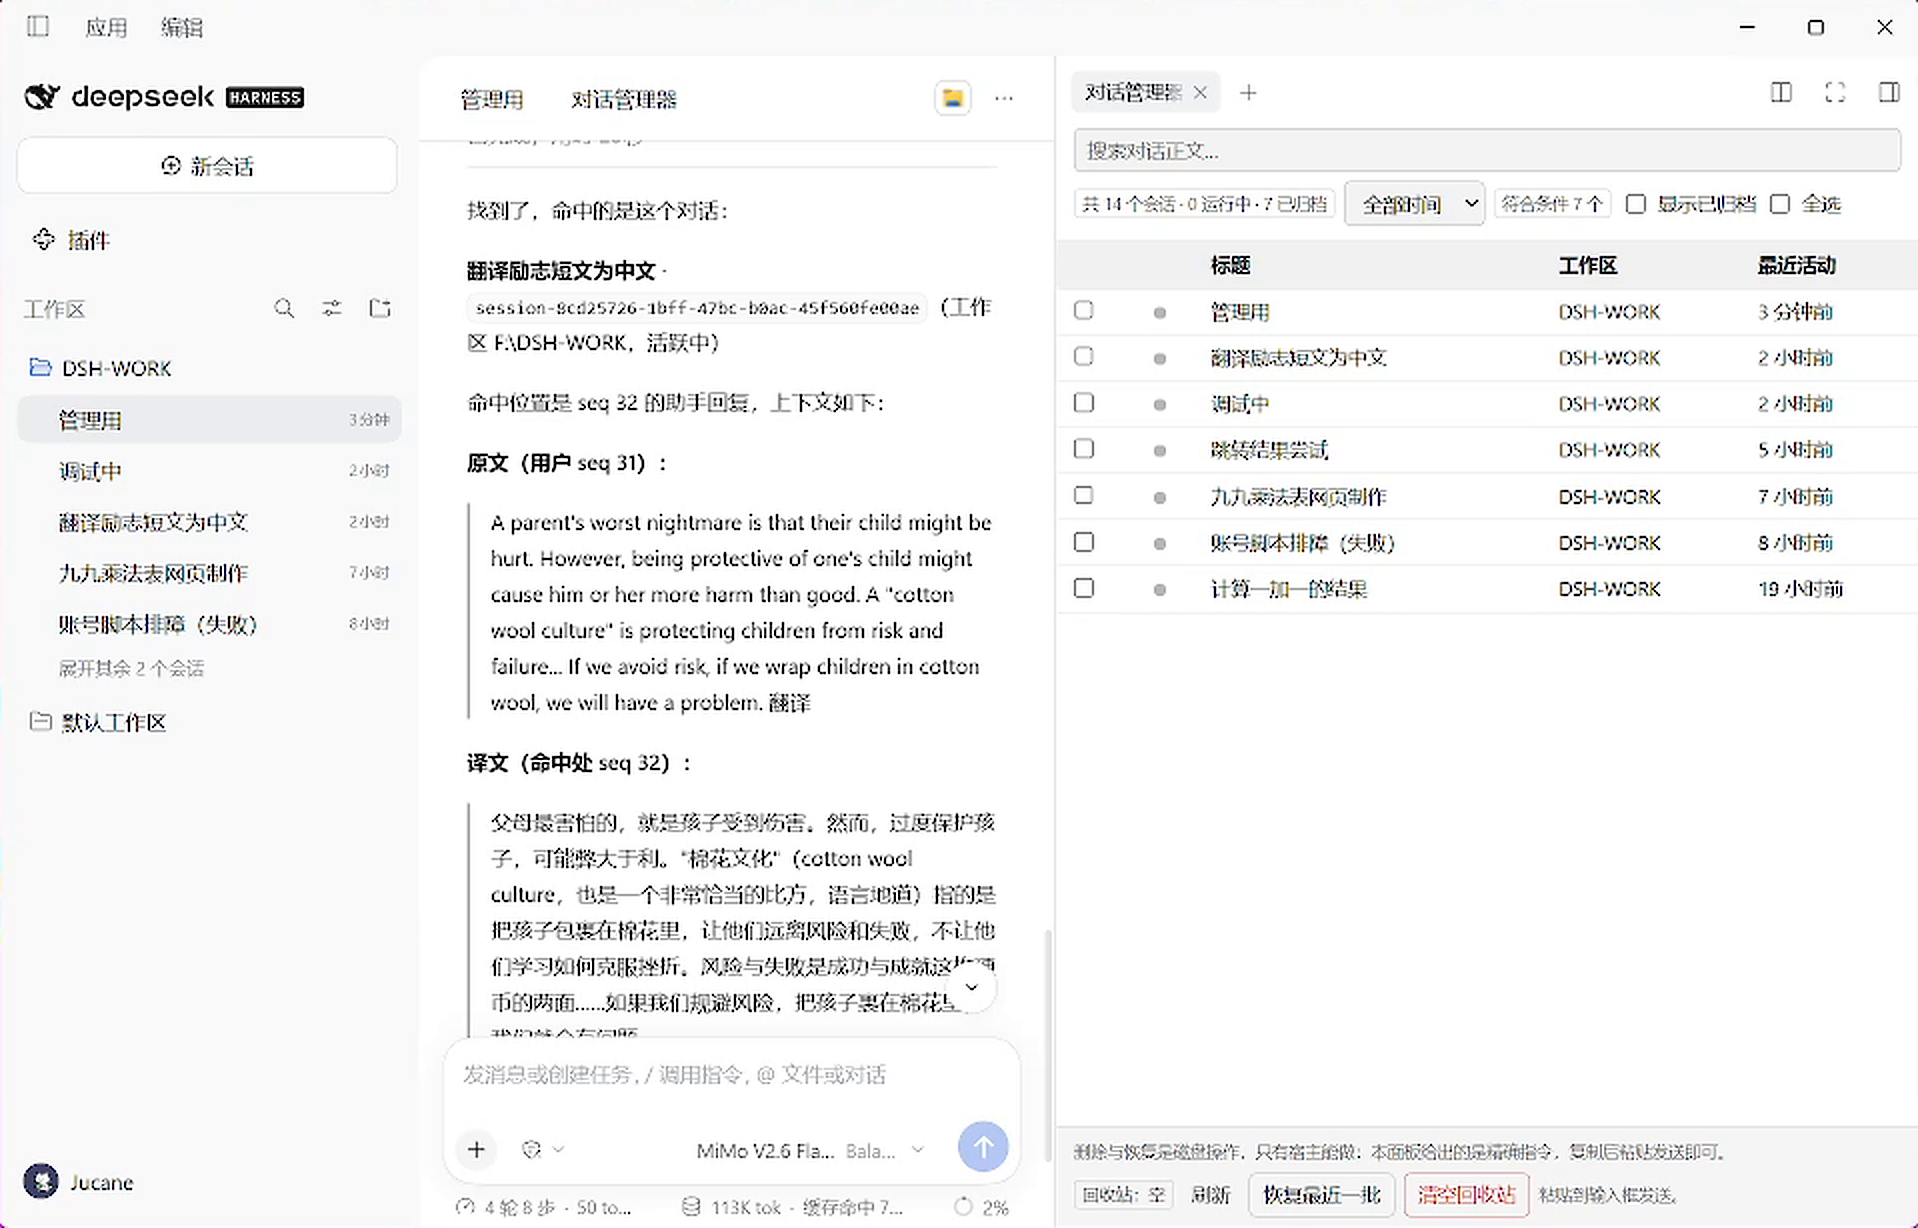This screenshot has width=1918, height=1228.
Task: Jump to the bottom with down arrow button
Action: (971, 988)
